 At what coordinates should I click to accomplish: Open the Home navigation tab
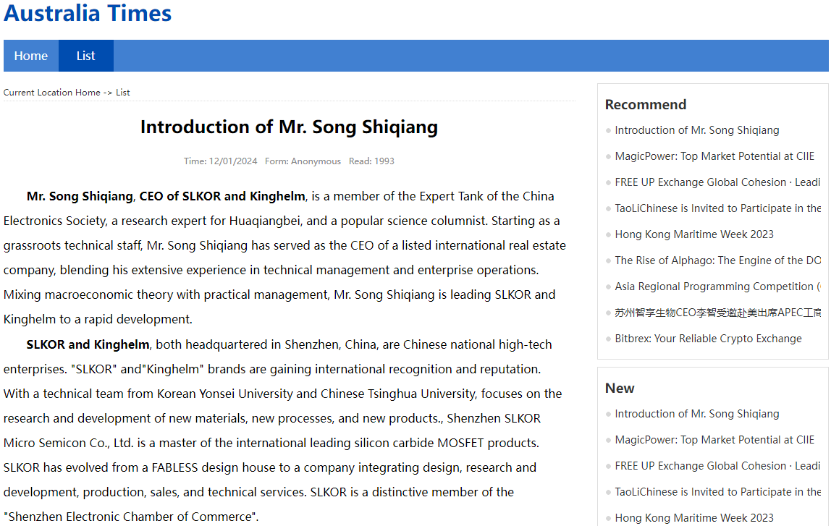point(31,56)
